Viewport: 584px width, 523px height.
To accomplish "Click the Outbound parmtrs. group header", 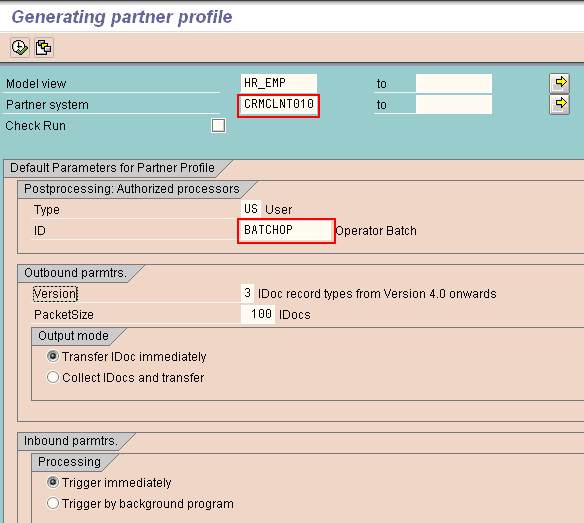I will 75,273.
